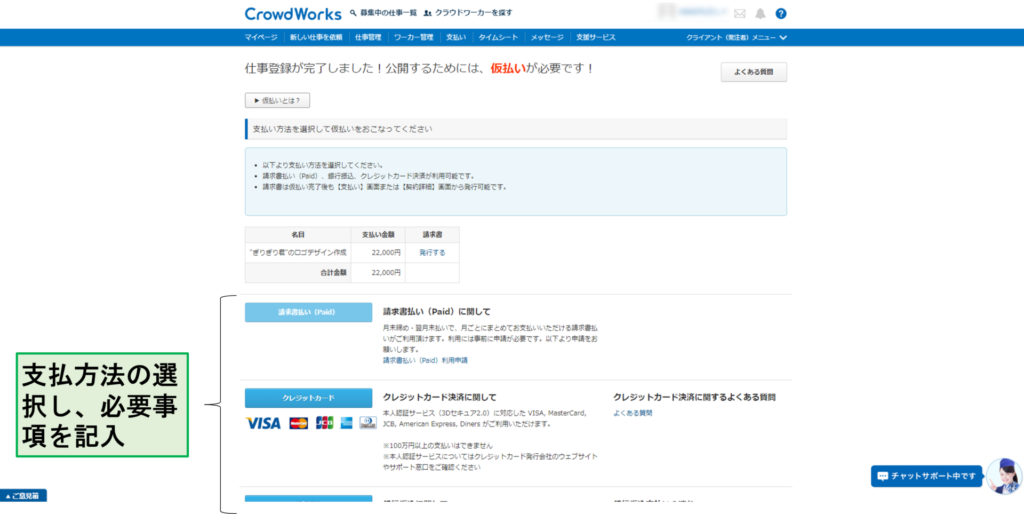
Task: Click the 支払い金額 column header
Action: pyautogui.click(x=378, y=234)
